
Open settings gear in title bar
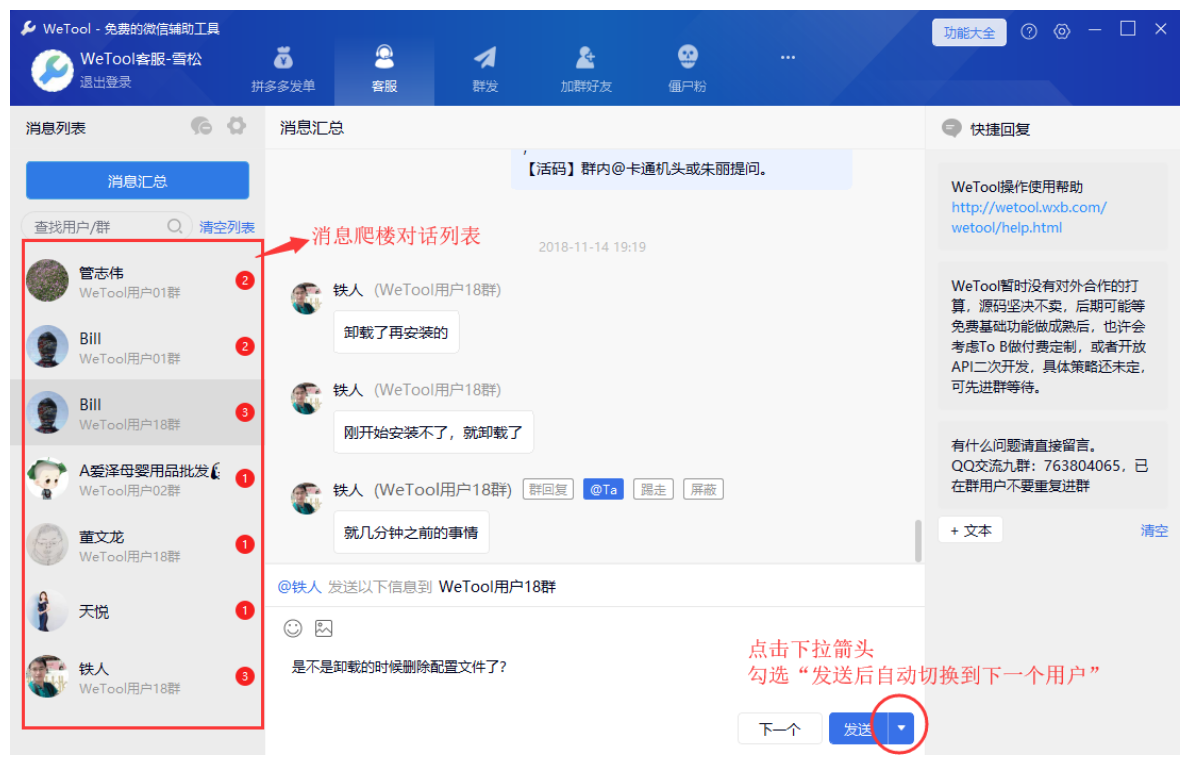click(1062, 32)
